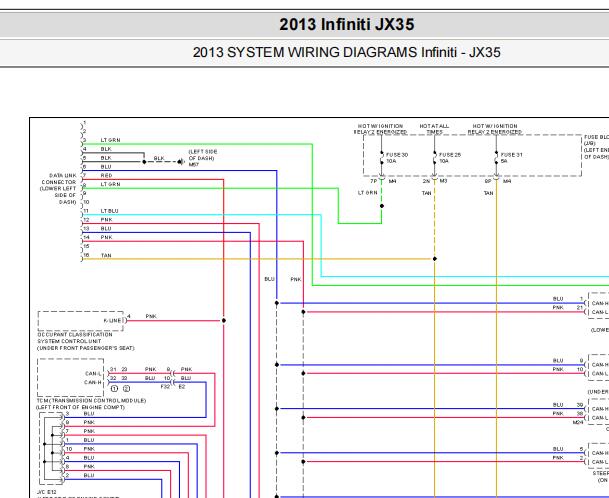Click the "PNK" wire label at pin 12

pyautogui.click(x=106, y=220)
